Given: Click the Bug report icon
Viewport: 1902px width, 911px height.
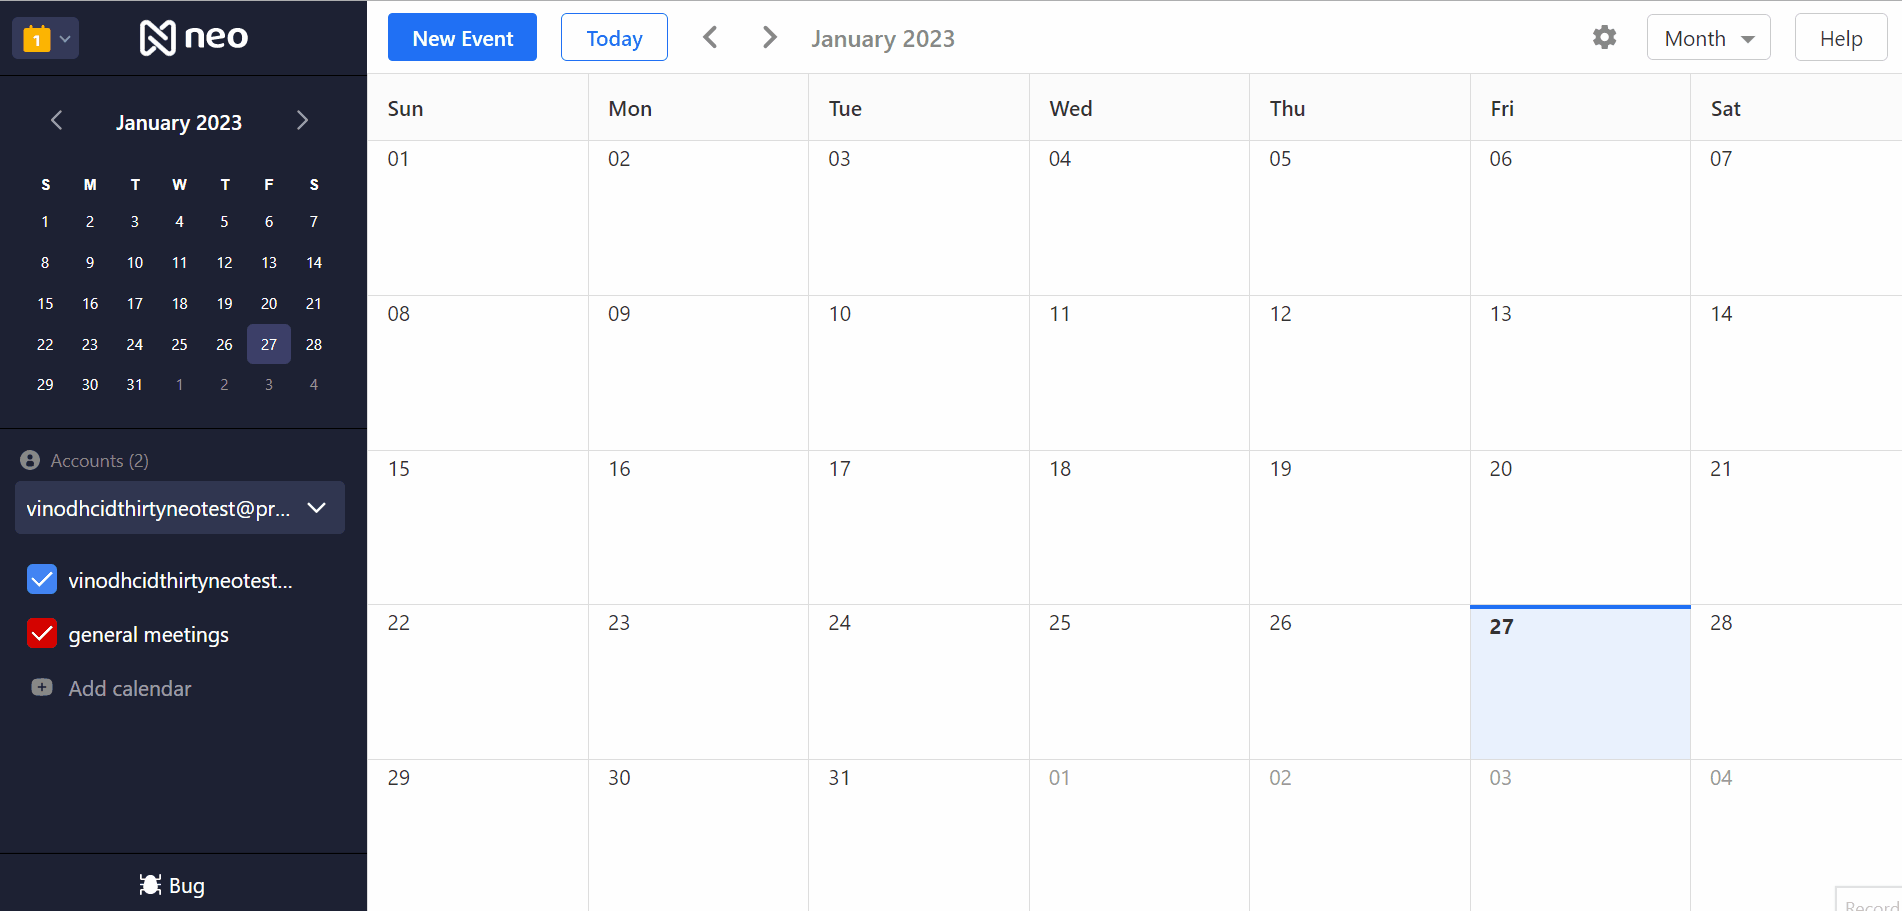Looking at the screenshot, I should [x=150, y=885].
